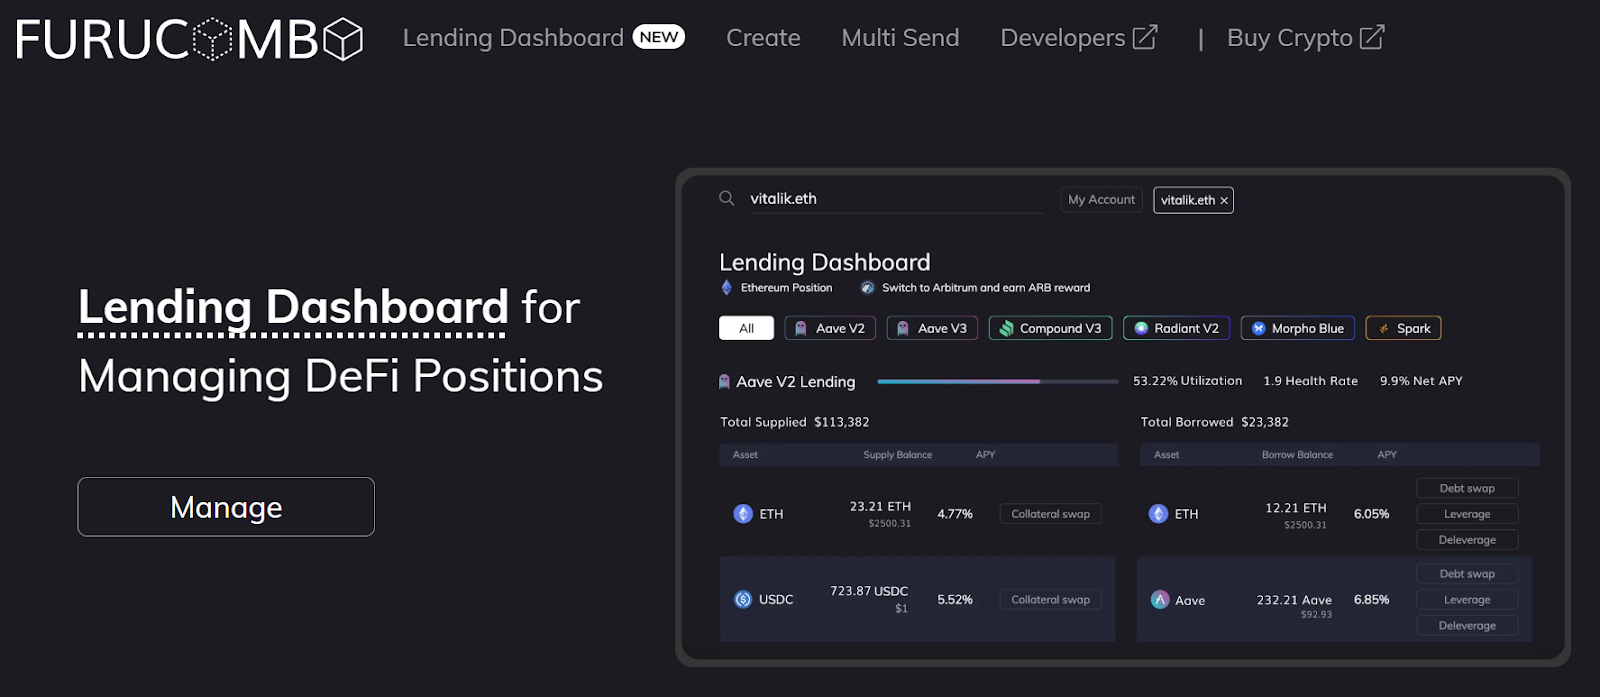
Task: Click the Manage button
Action: [x=226, y=507]
